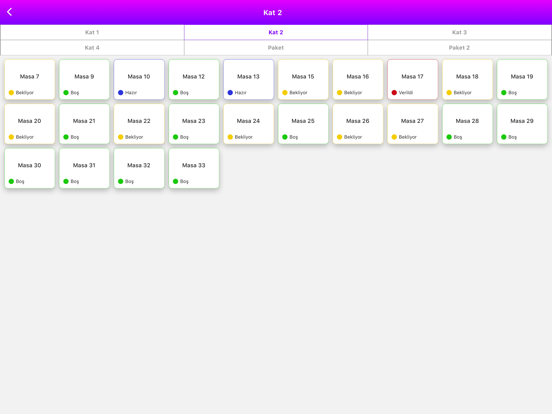Image resolution: width=552 pixels, height=414 pixels.
Task: Switch to the Kat 4 tab
Action: point(92,48)
